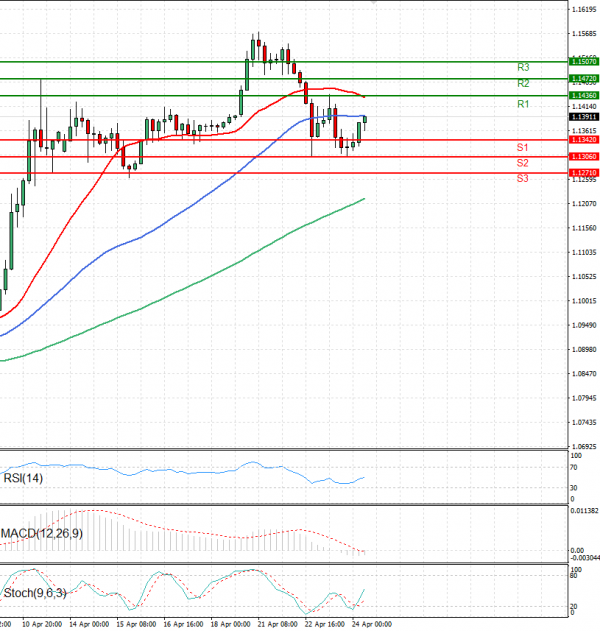This screenshot has width=600, height=631.
Task: Click the 16 Apr 16:00 time label
Action: coord(183,624)
